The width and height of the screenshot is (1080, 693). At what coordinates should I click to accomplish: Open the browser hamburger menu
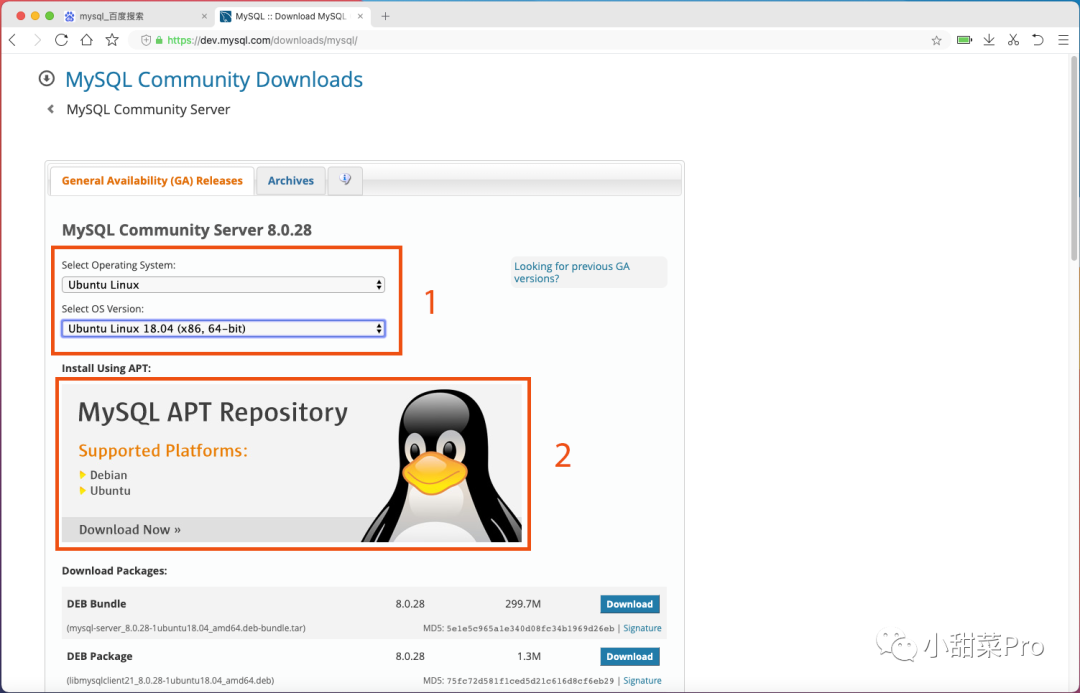[x=1063, y=40]
